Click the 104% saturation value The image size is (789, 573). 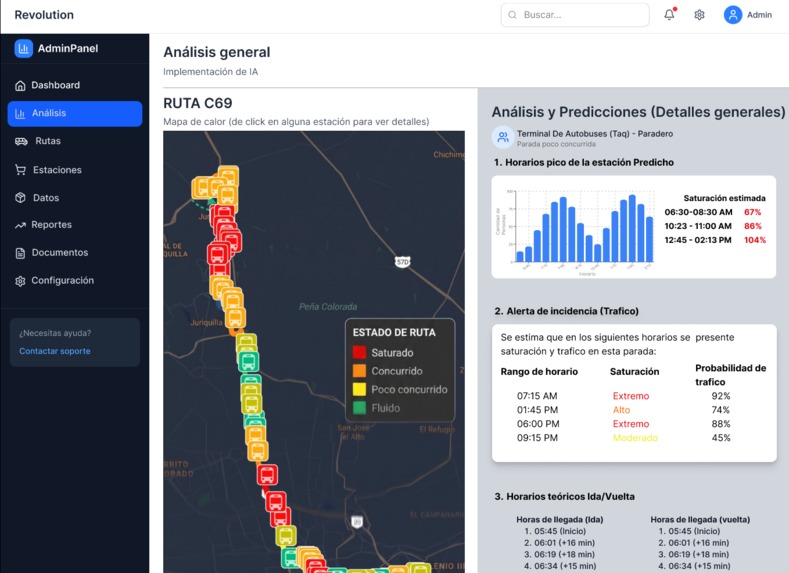tap(755, 240)
